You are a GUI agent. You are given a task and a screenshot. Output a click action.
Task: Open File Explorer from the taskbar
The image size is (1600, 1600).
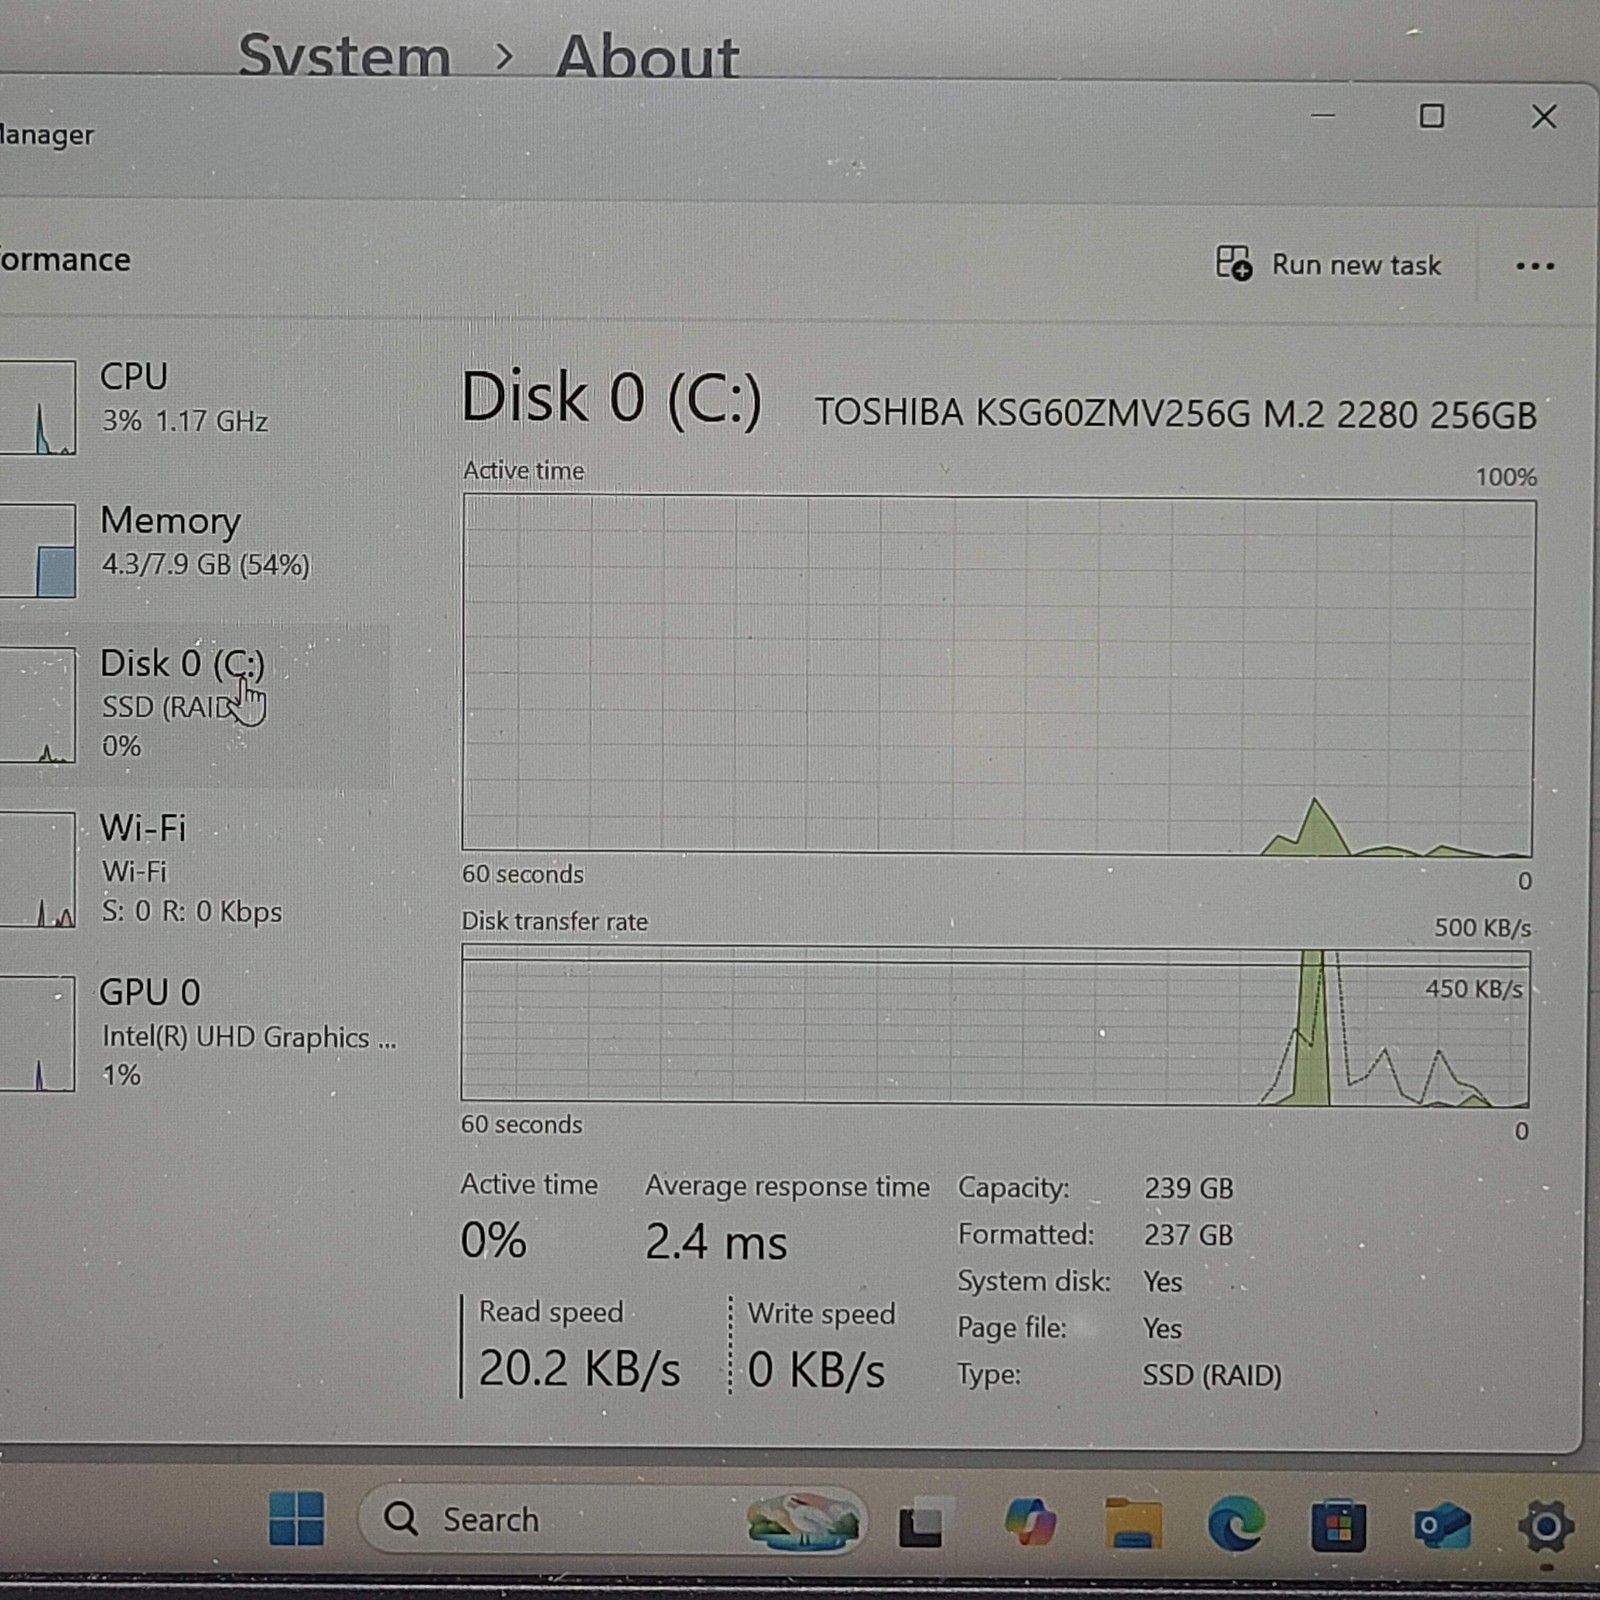pyautogui.click(x=1133, y=1524)
